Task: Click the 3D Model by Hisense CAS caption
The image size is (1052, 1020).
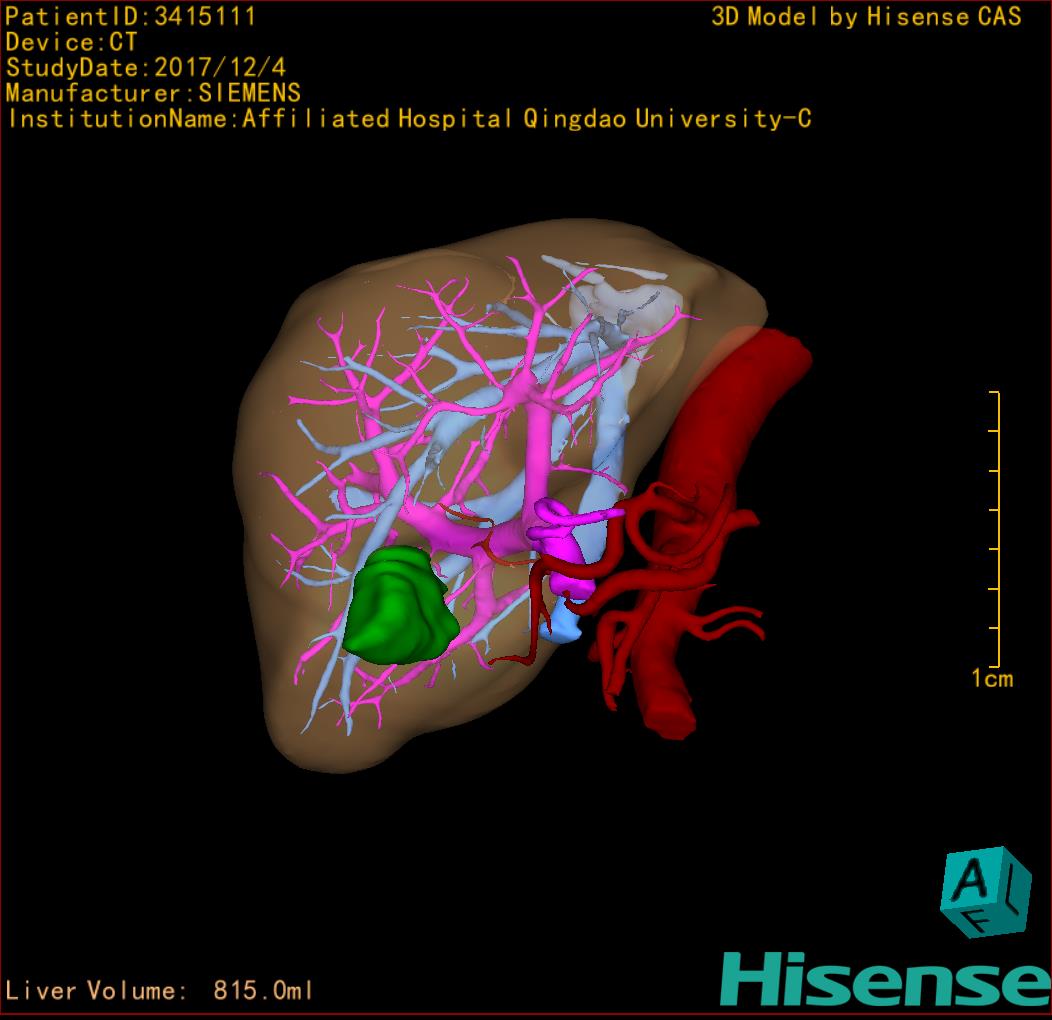Action: (x=866, y=17)
